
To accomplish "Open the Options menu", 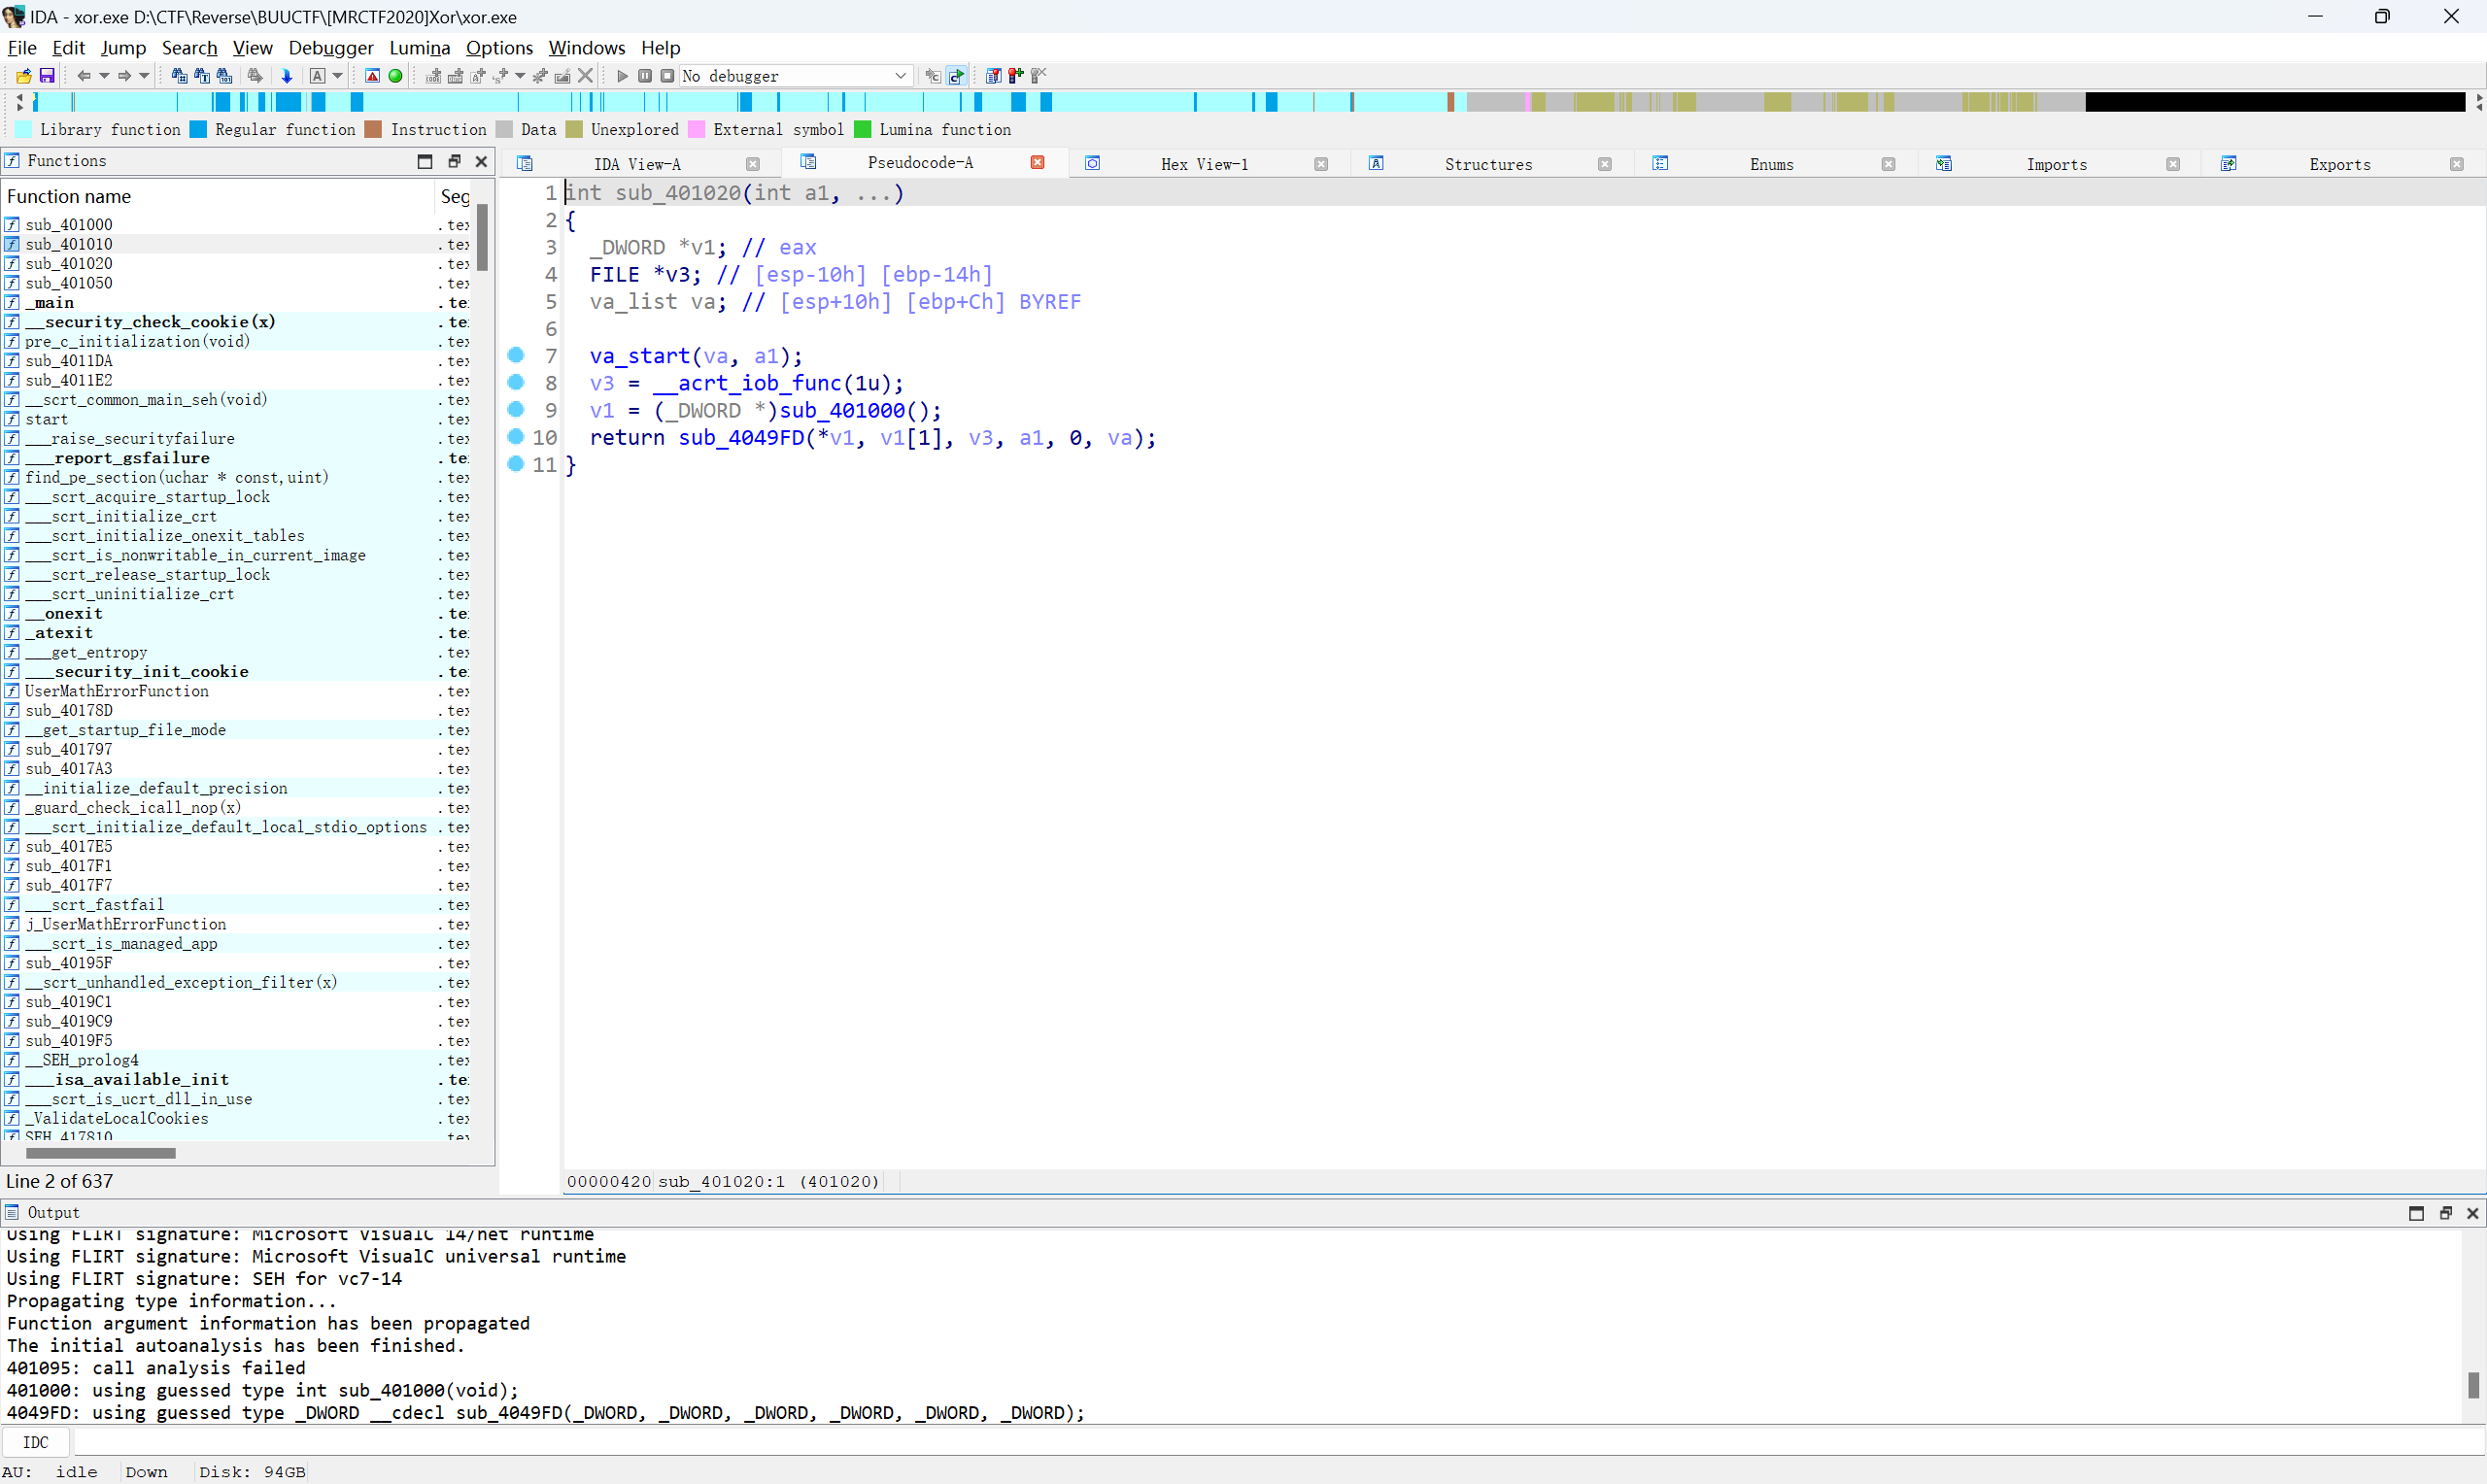I will click(499, 48).
